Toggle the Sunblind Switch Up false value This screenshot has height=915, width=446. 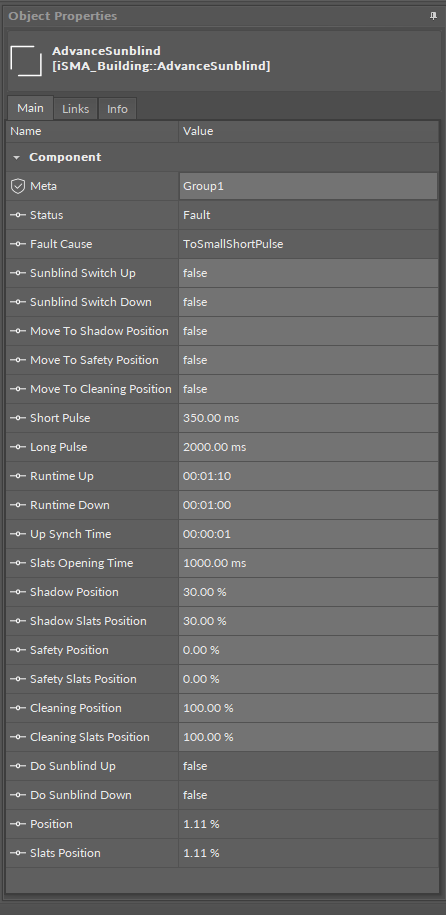click(308, 273)
